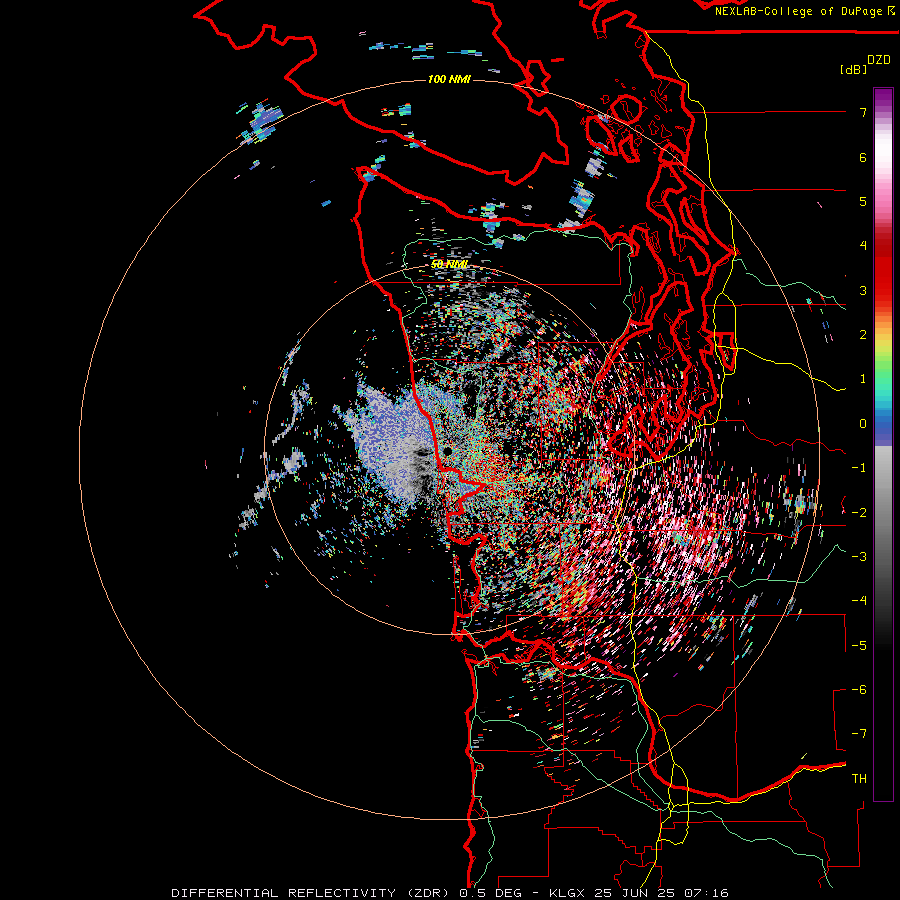
Task: Click the -7 value on color scale
Action: pos(859,734)
